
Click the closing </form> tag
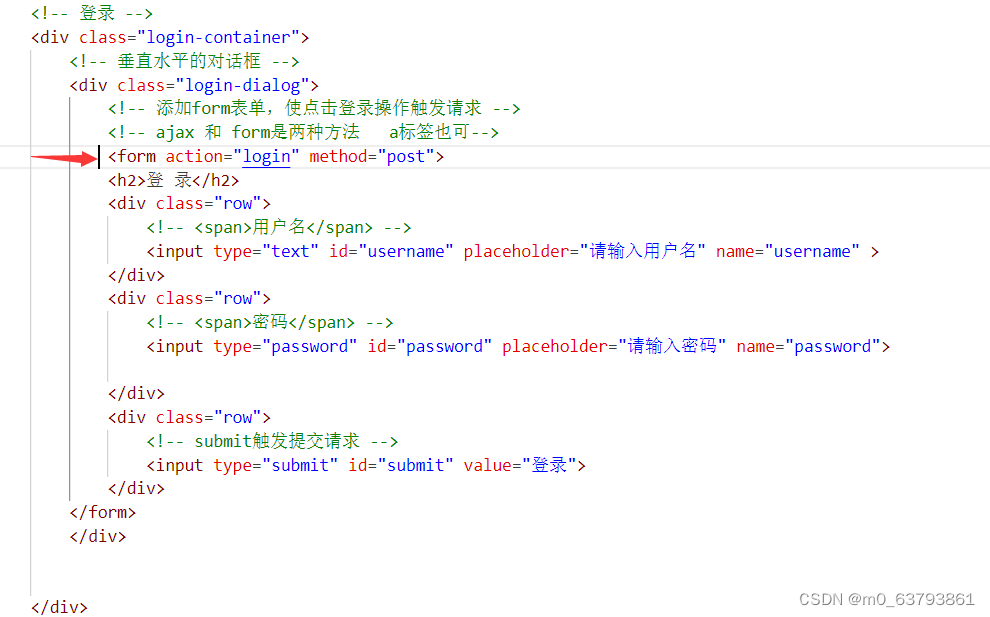point(103,512)
